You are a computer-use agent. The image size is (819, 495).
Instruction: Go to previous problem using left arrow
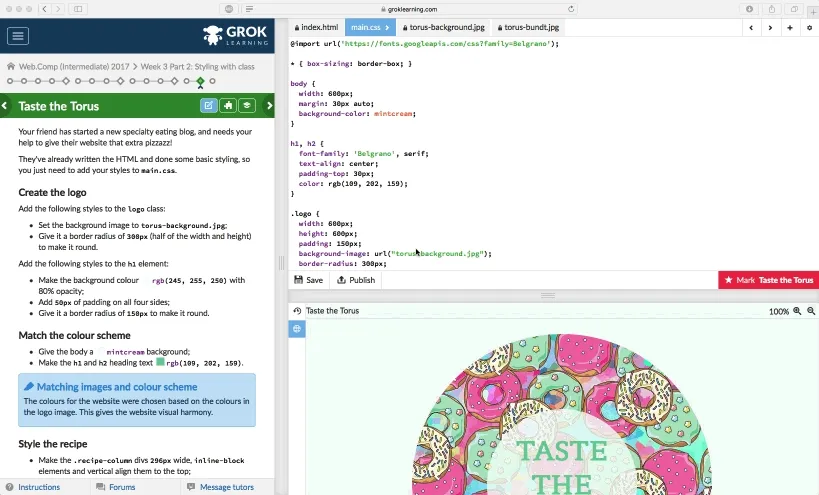pyautogui.click(x=4, y=105)
